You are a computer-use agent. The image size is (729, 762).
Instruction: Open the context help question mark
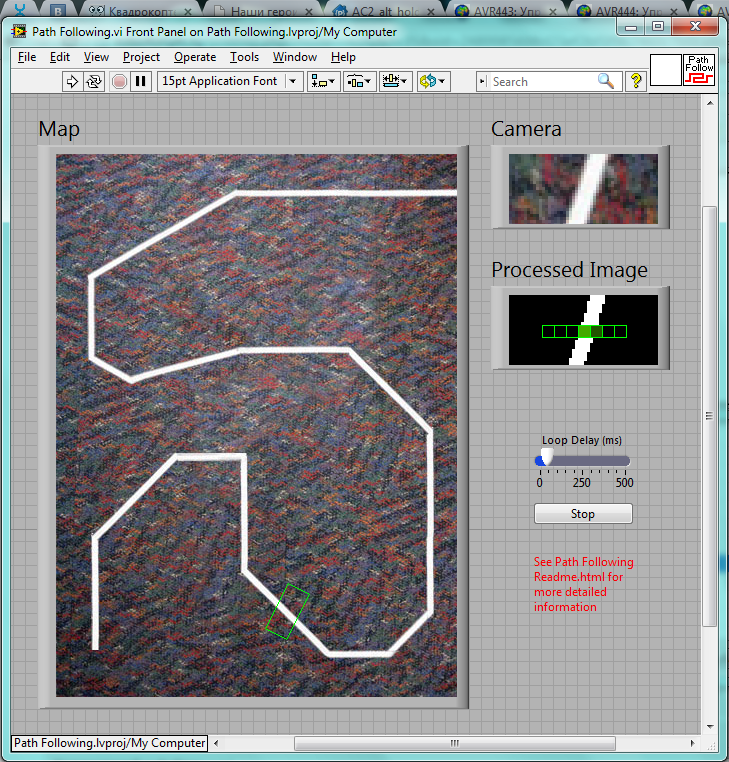635,82
